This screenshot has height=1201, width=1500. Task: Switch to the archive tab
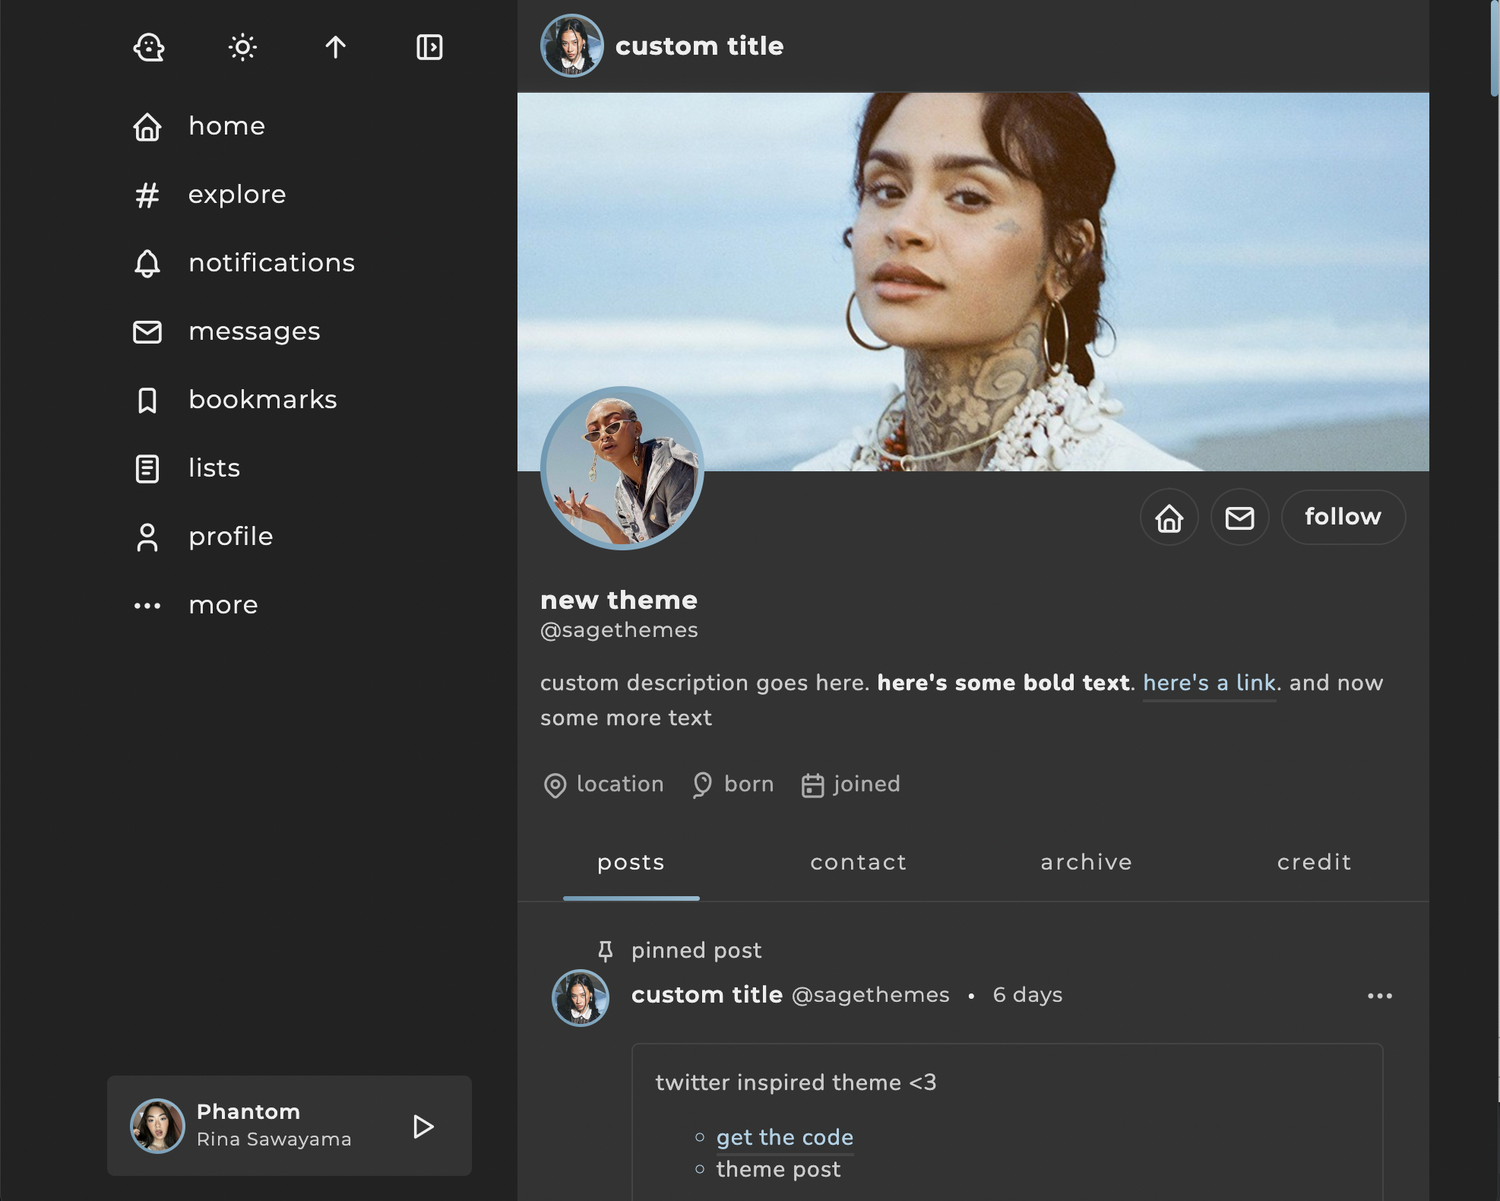click(1086, 862)
